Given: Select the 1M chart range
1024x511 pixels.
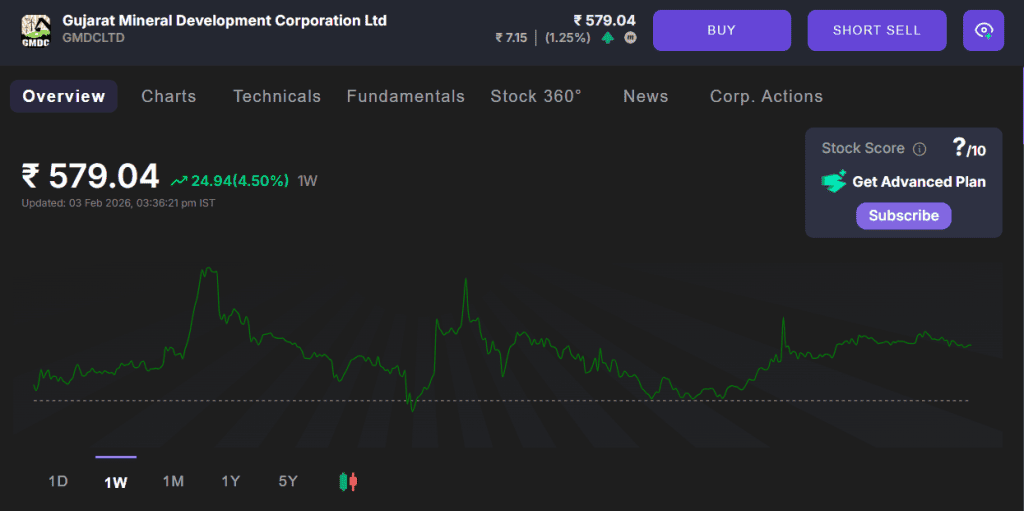Looking at the screenshot, I should [x=173, y=482].
